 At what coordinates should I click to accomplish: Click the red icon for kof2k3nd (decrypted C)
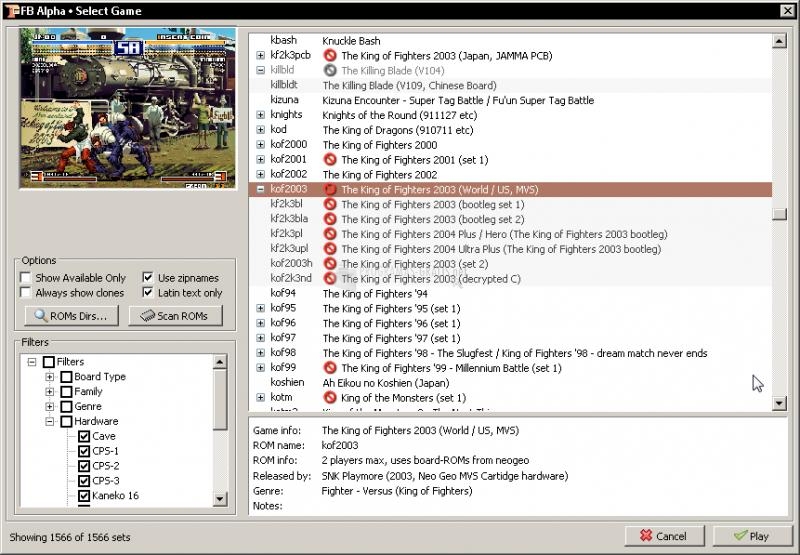coord(330,279)
